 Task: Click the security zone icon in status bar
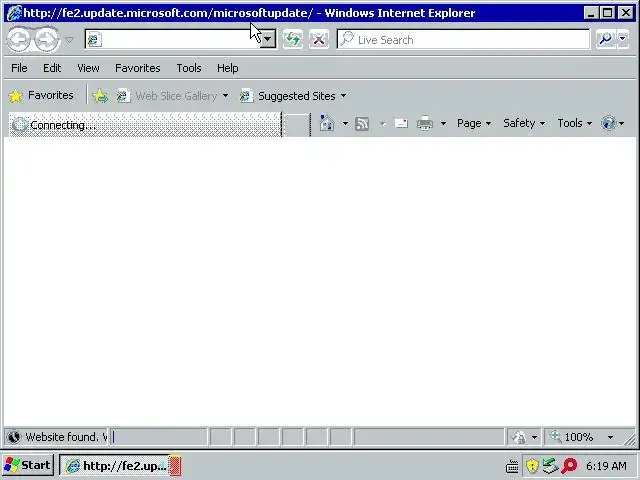pos(519,438)
